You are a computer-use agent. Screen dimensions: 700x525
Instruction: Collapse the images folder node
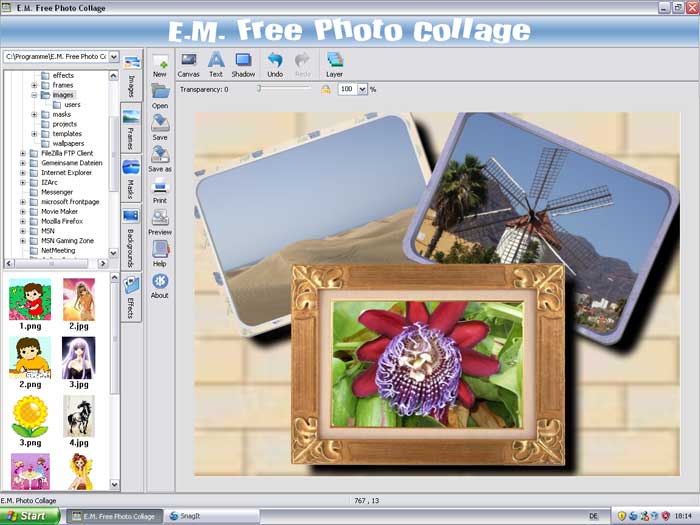(x=34, y=95)
